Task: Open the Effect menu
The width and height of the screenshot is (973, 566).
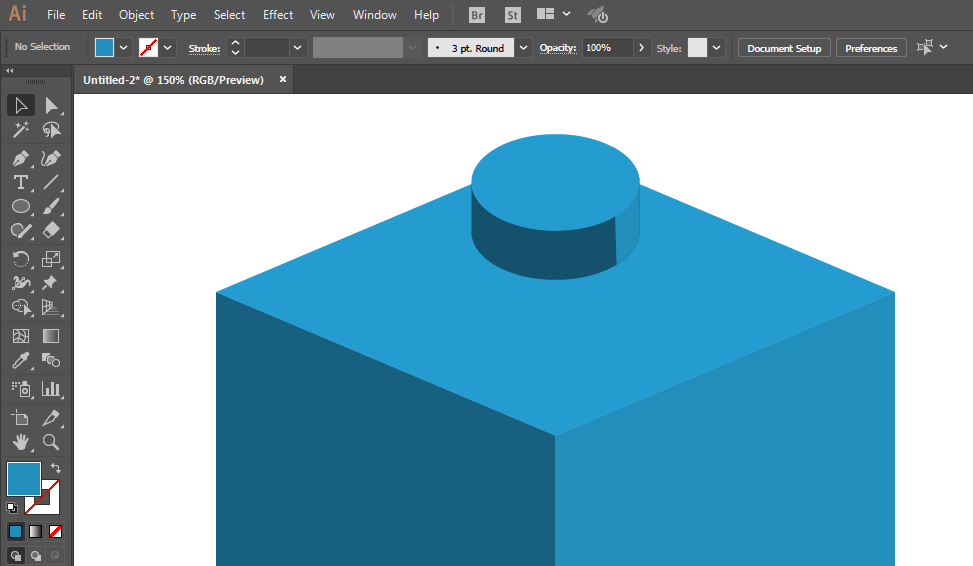Action: coord(278,15)
